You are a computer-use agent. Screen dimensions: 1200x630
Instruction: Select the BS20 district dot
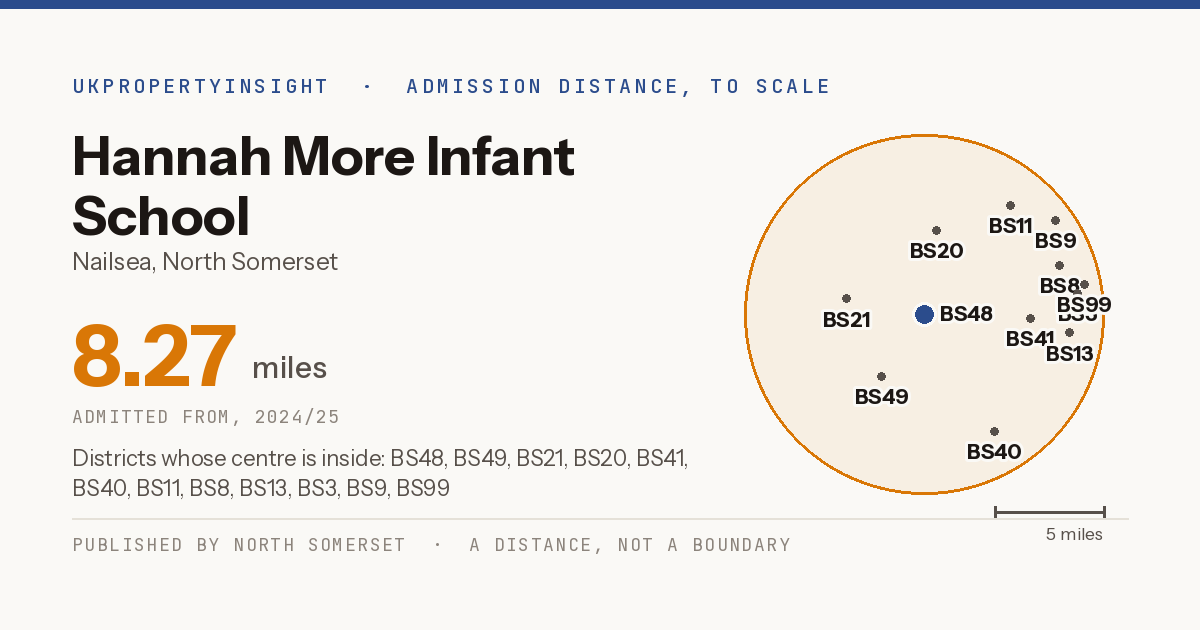936,230
